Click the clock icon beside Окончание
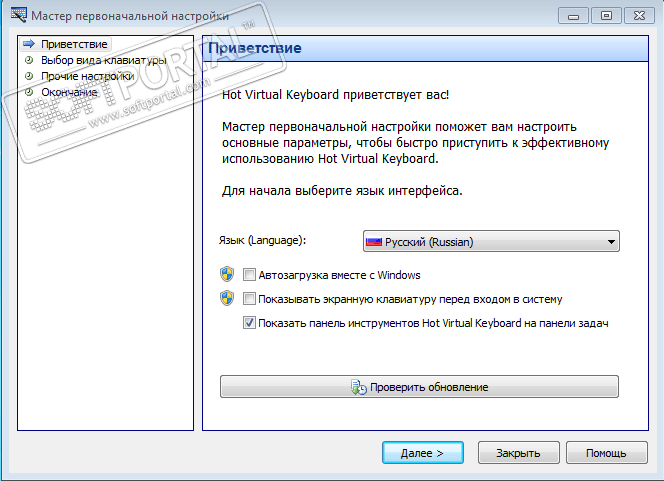 point(29,92)
